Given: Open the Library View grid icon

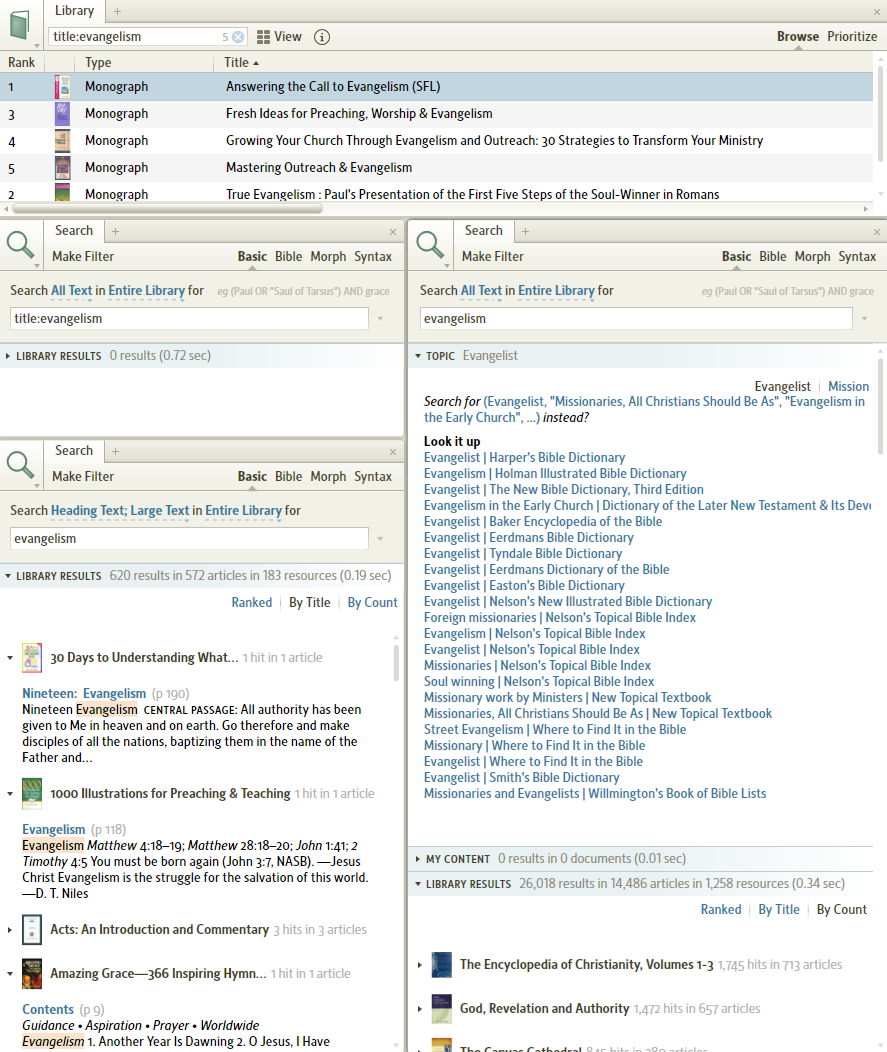Looking at the screenshot, I should click(264, 37).
